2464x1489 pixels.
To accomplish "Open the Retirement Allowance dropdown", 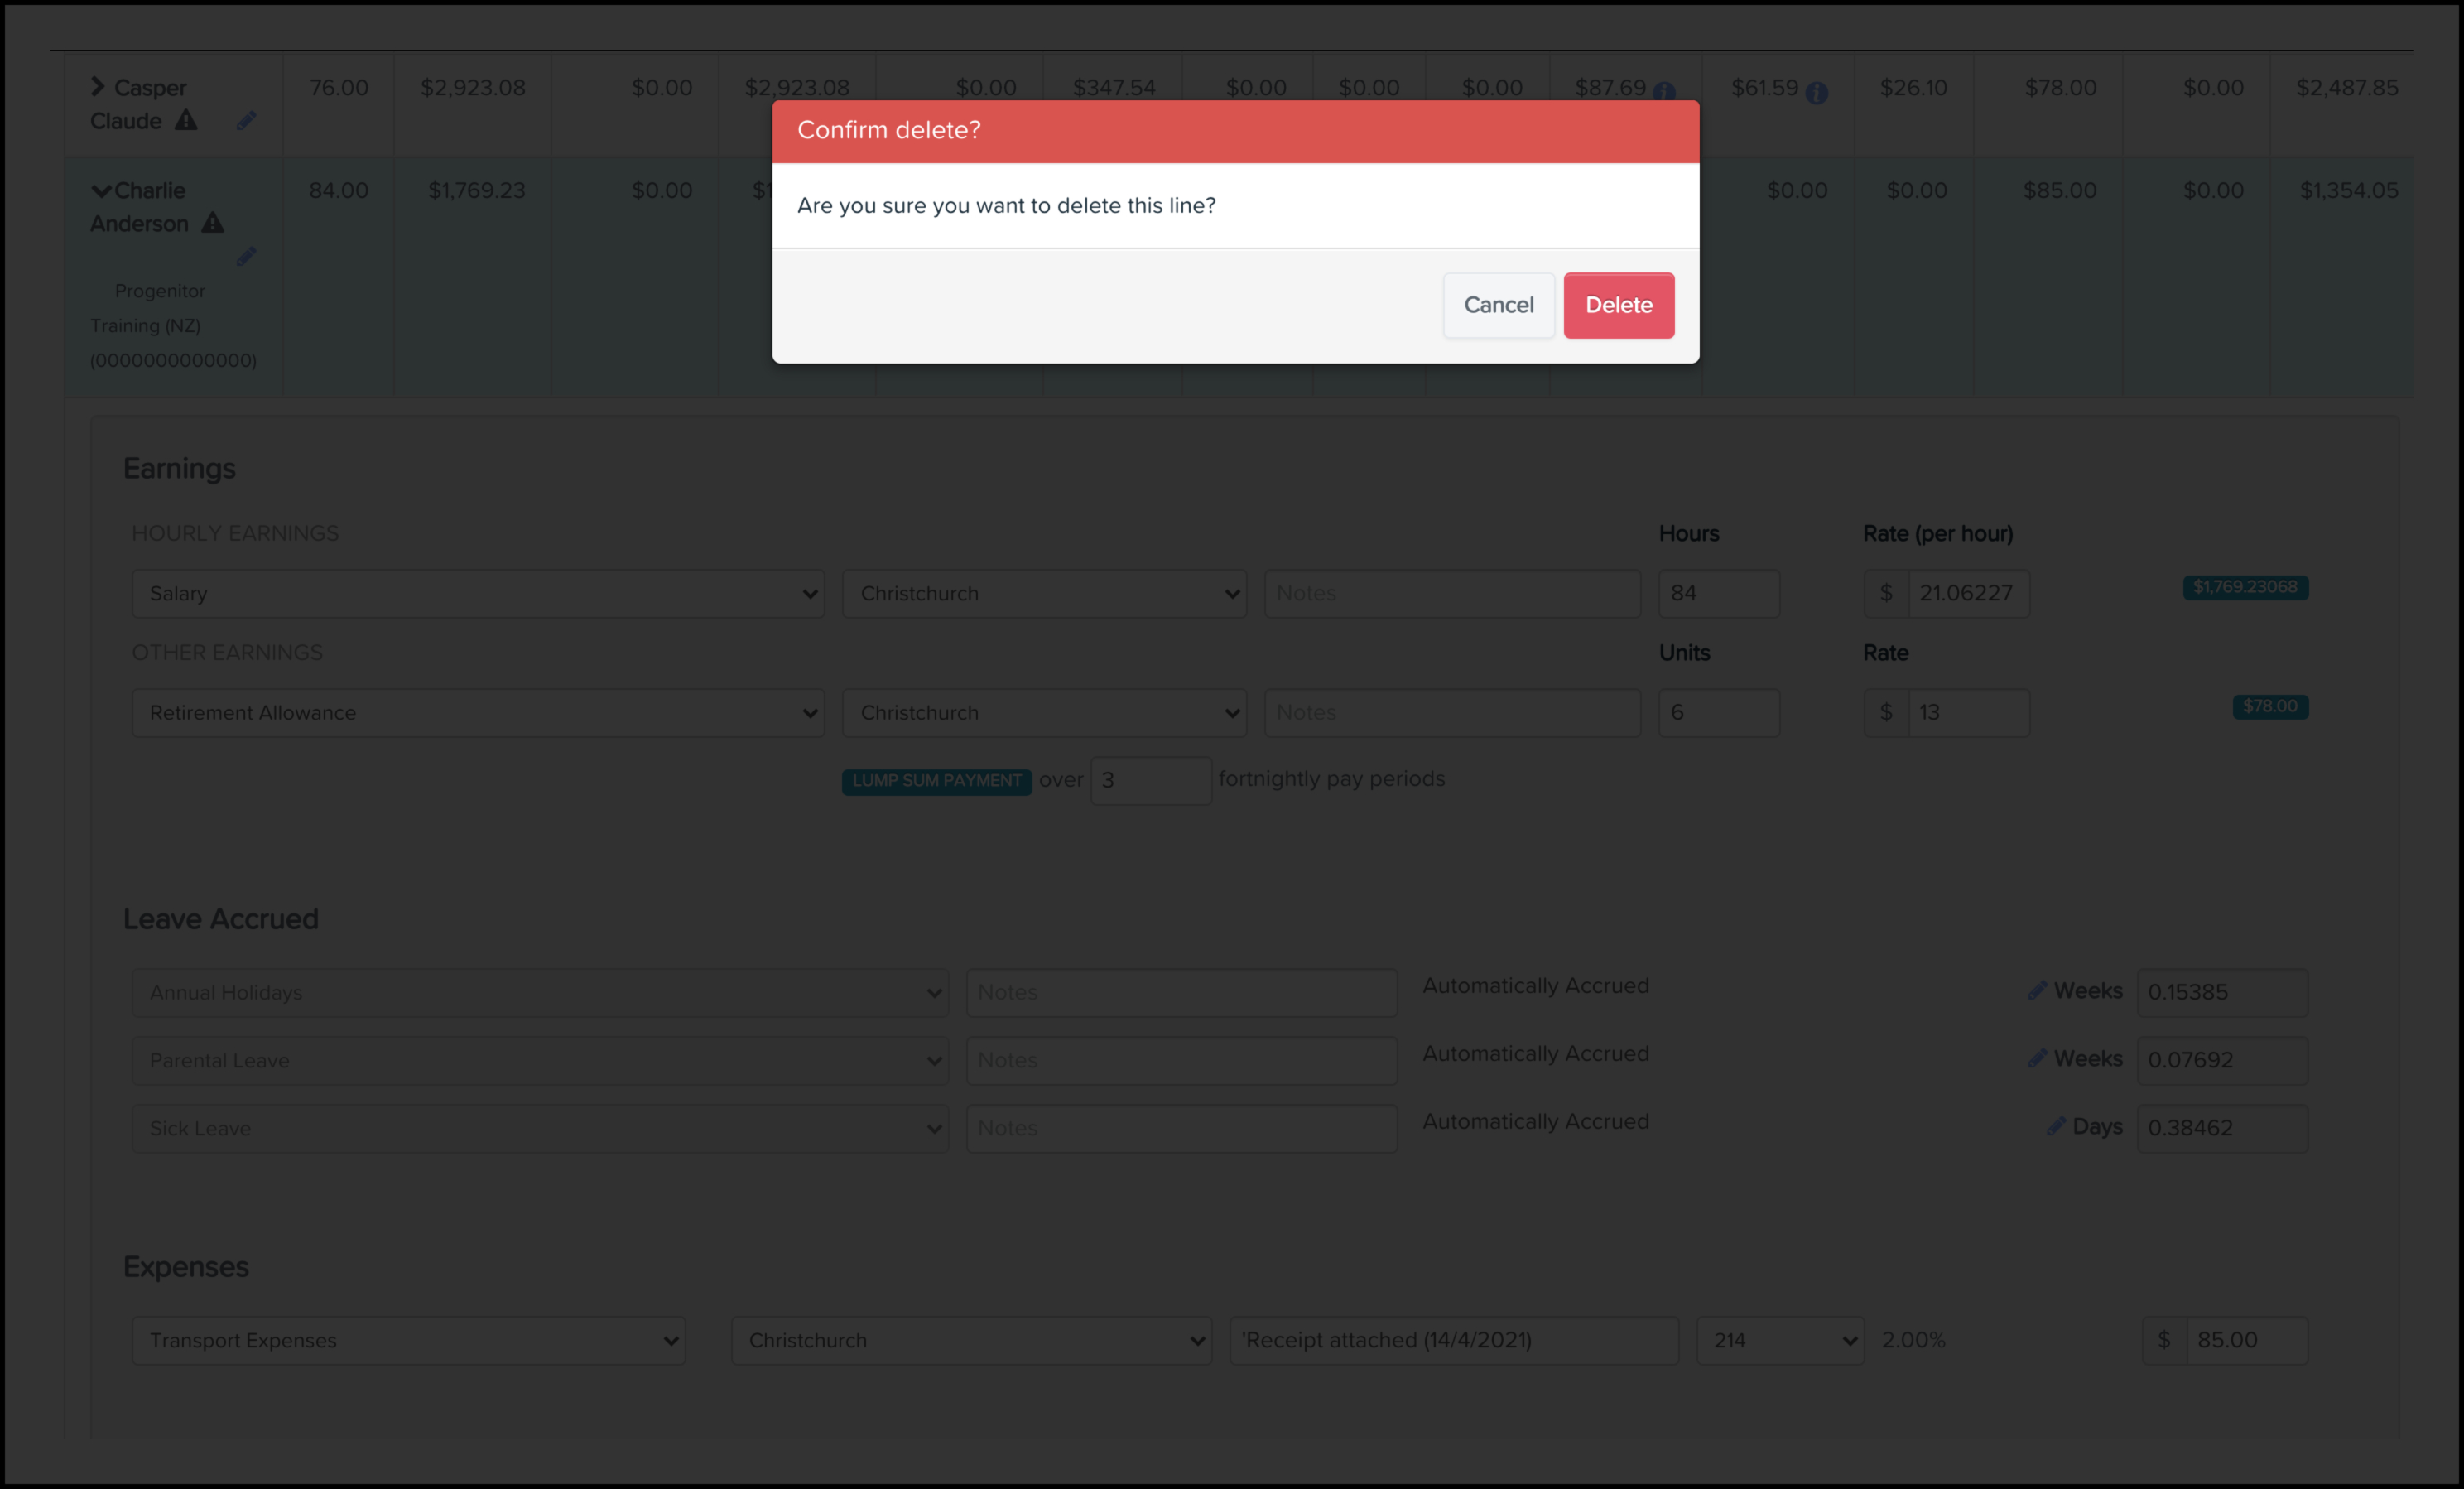I will (x=478, y=713).
